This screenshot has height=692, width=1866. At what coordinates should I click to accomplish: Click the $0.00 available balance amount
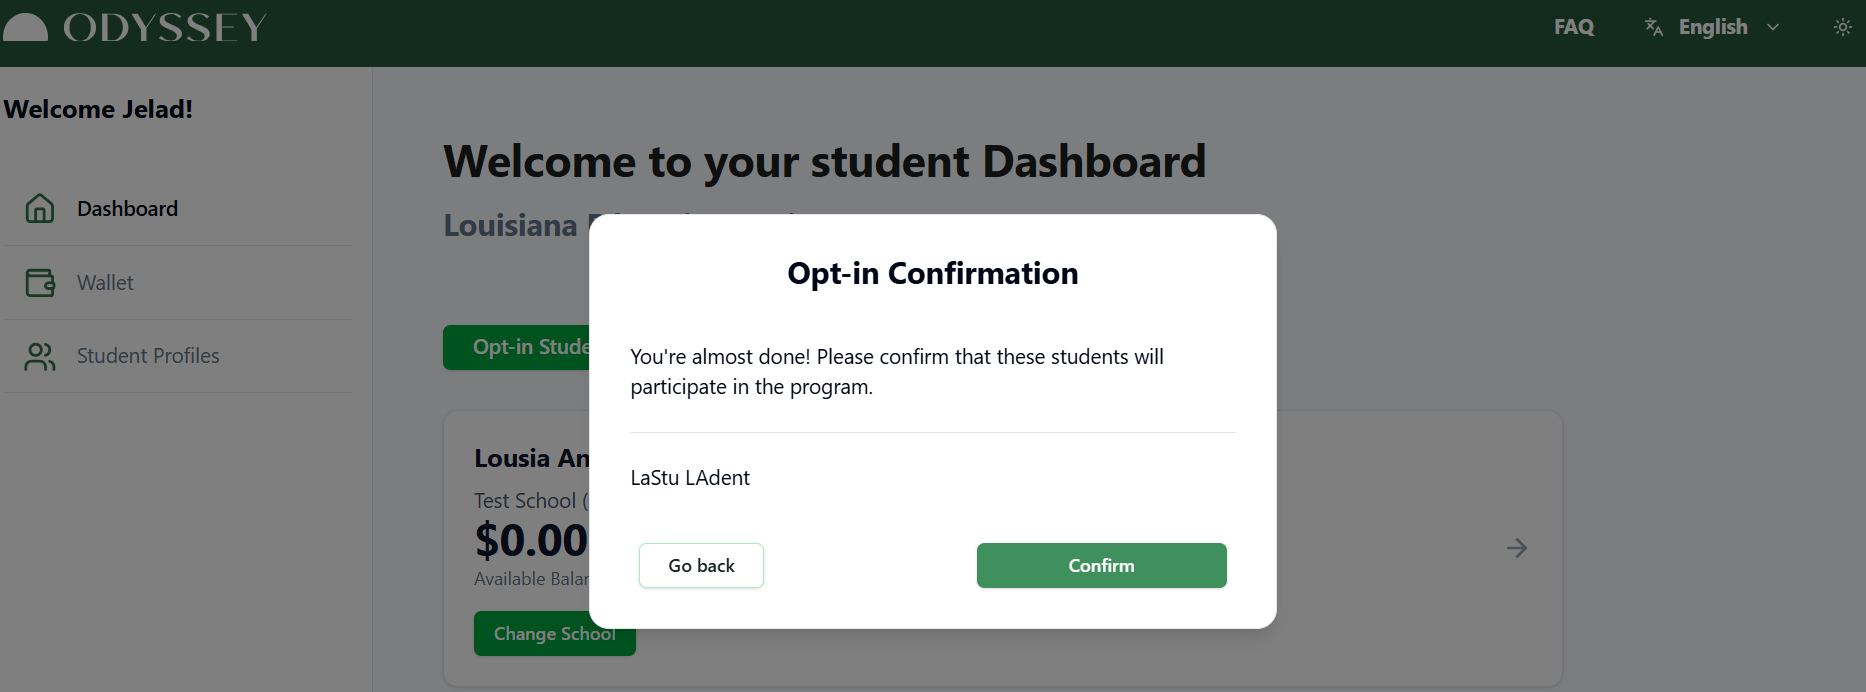click(531, 541)
